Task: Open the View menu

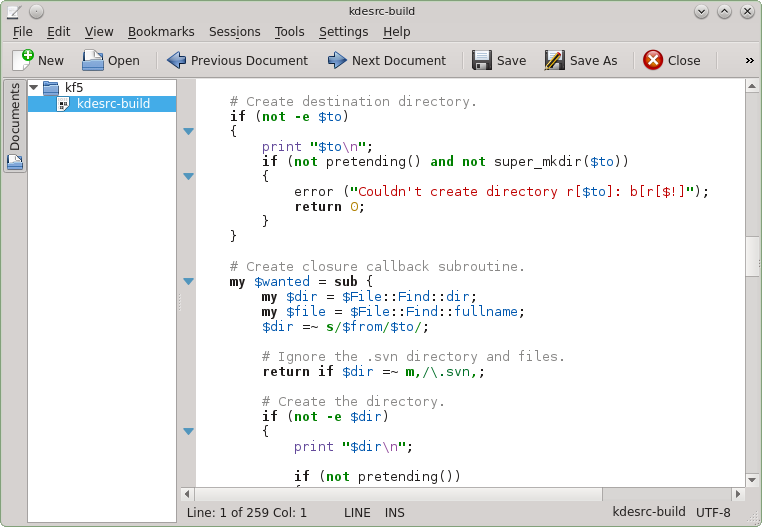Action: coord(99,32)
